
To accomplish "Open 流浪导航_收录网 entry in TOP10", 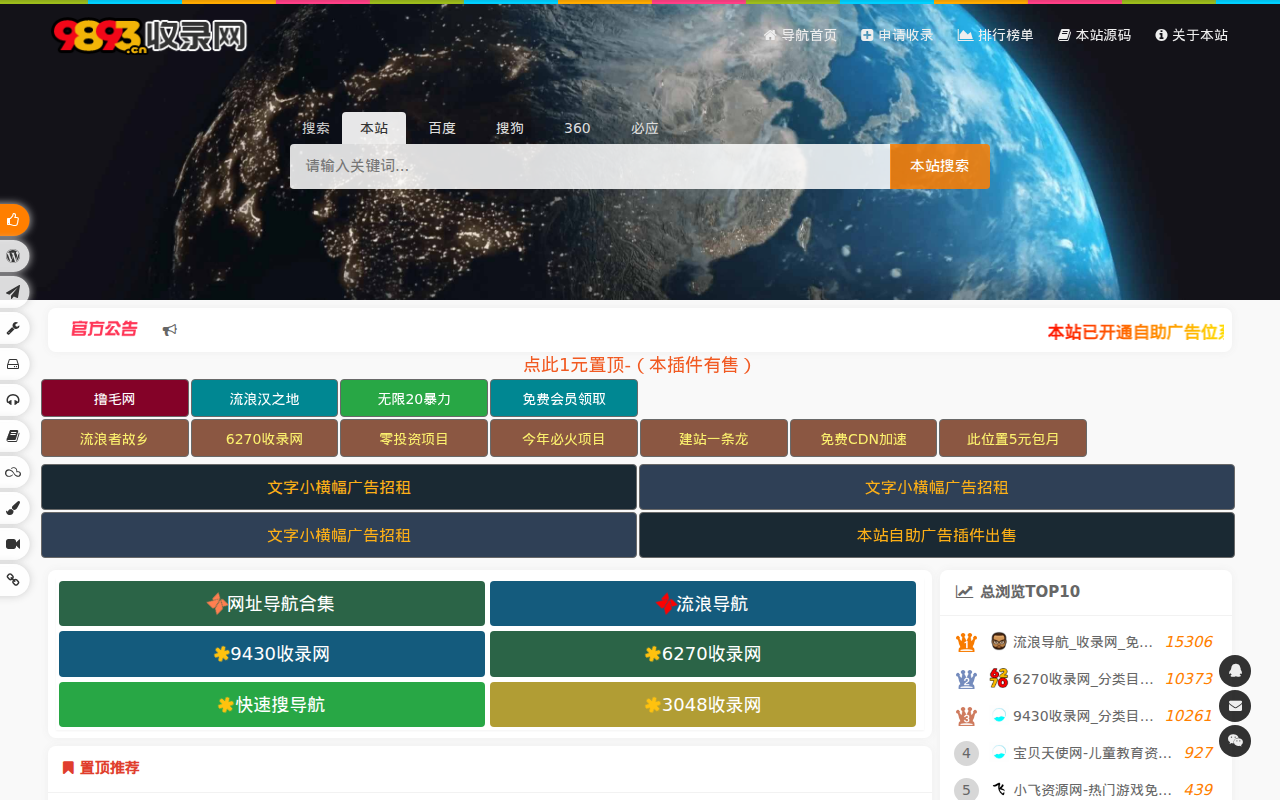I will [1083, 642].
